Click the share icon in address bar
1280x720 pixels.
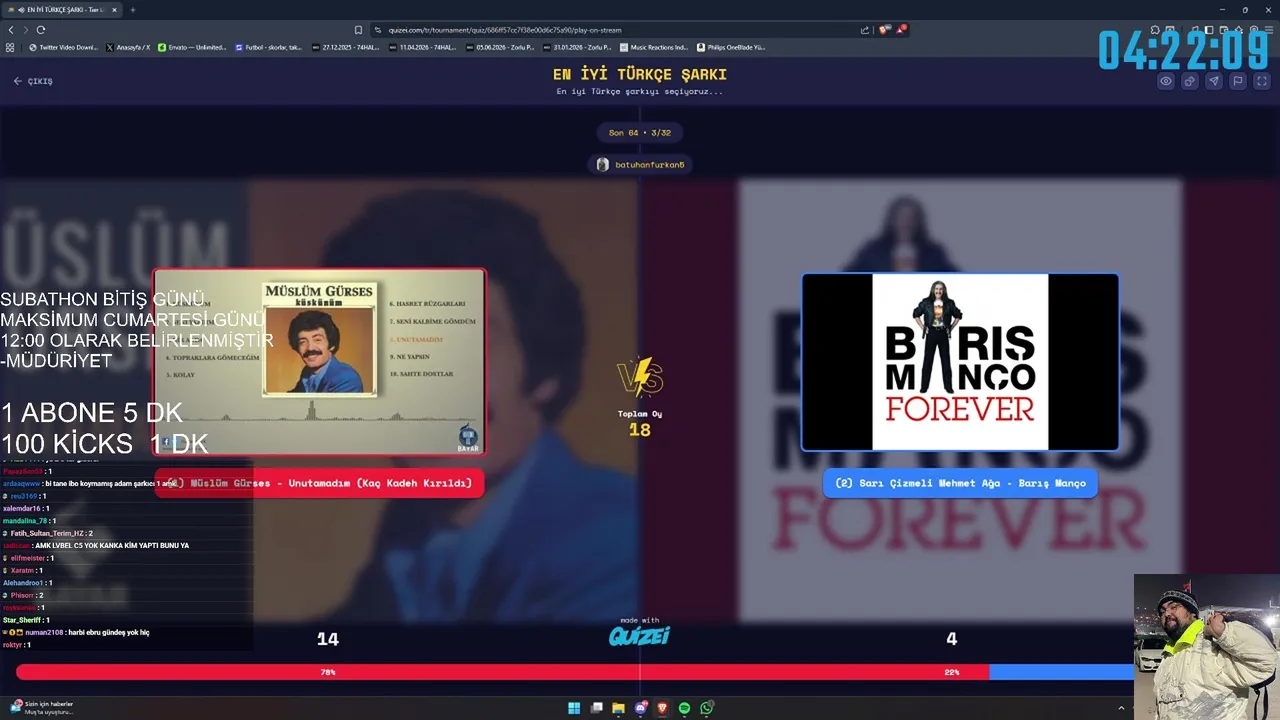pyautogui.click(x=865, y=30)
